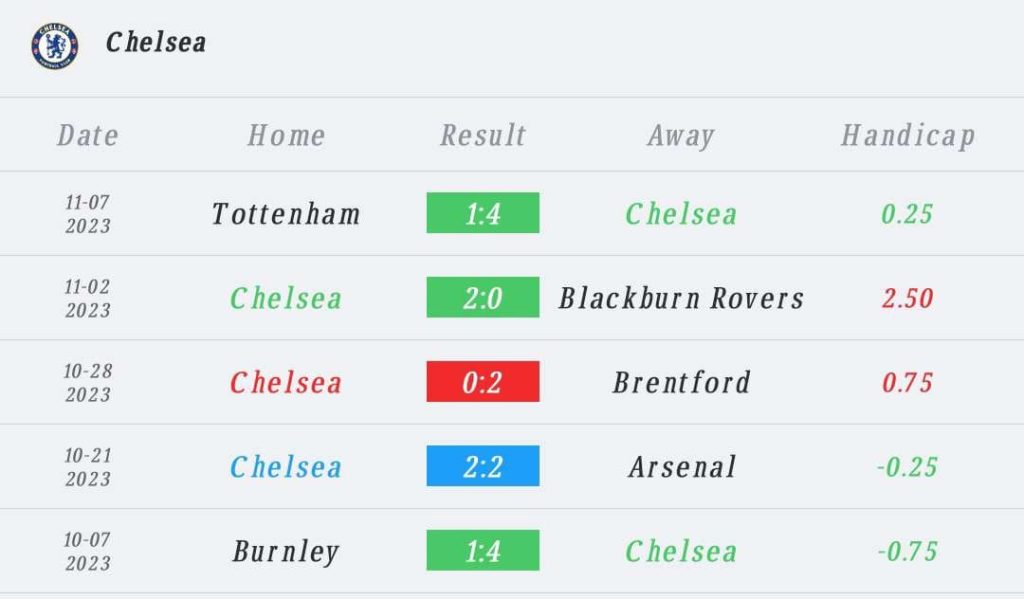Click the red 0:2 result badge
Image resolution: width=1024 pixels, height=599 pixels.
click(483, 382)
